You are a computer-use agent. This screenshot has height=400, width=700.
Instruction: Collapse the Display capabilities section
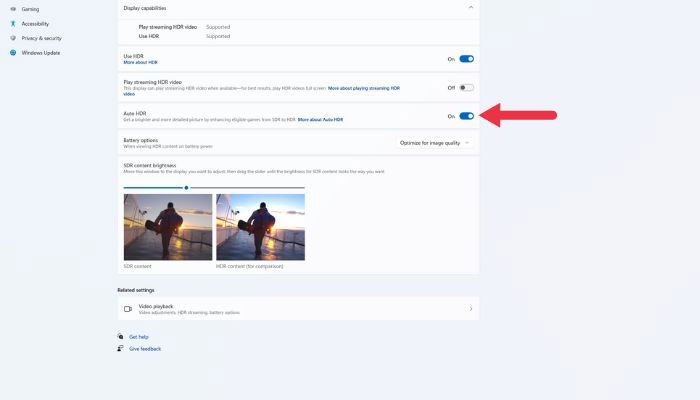pos(471,8)
